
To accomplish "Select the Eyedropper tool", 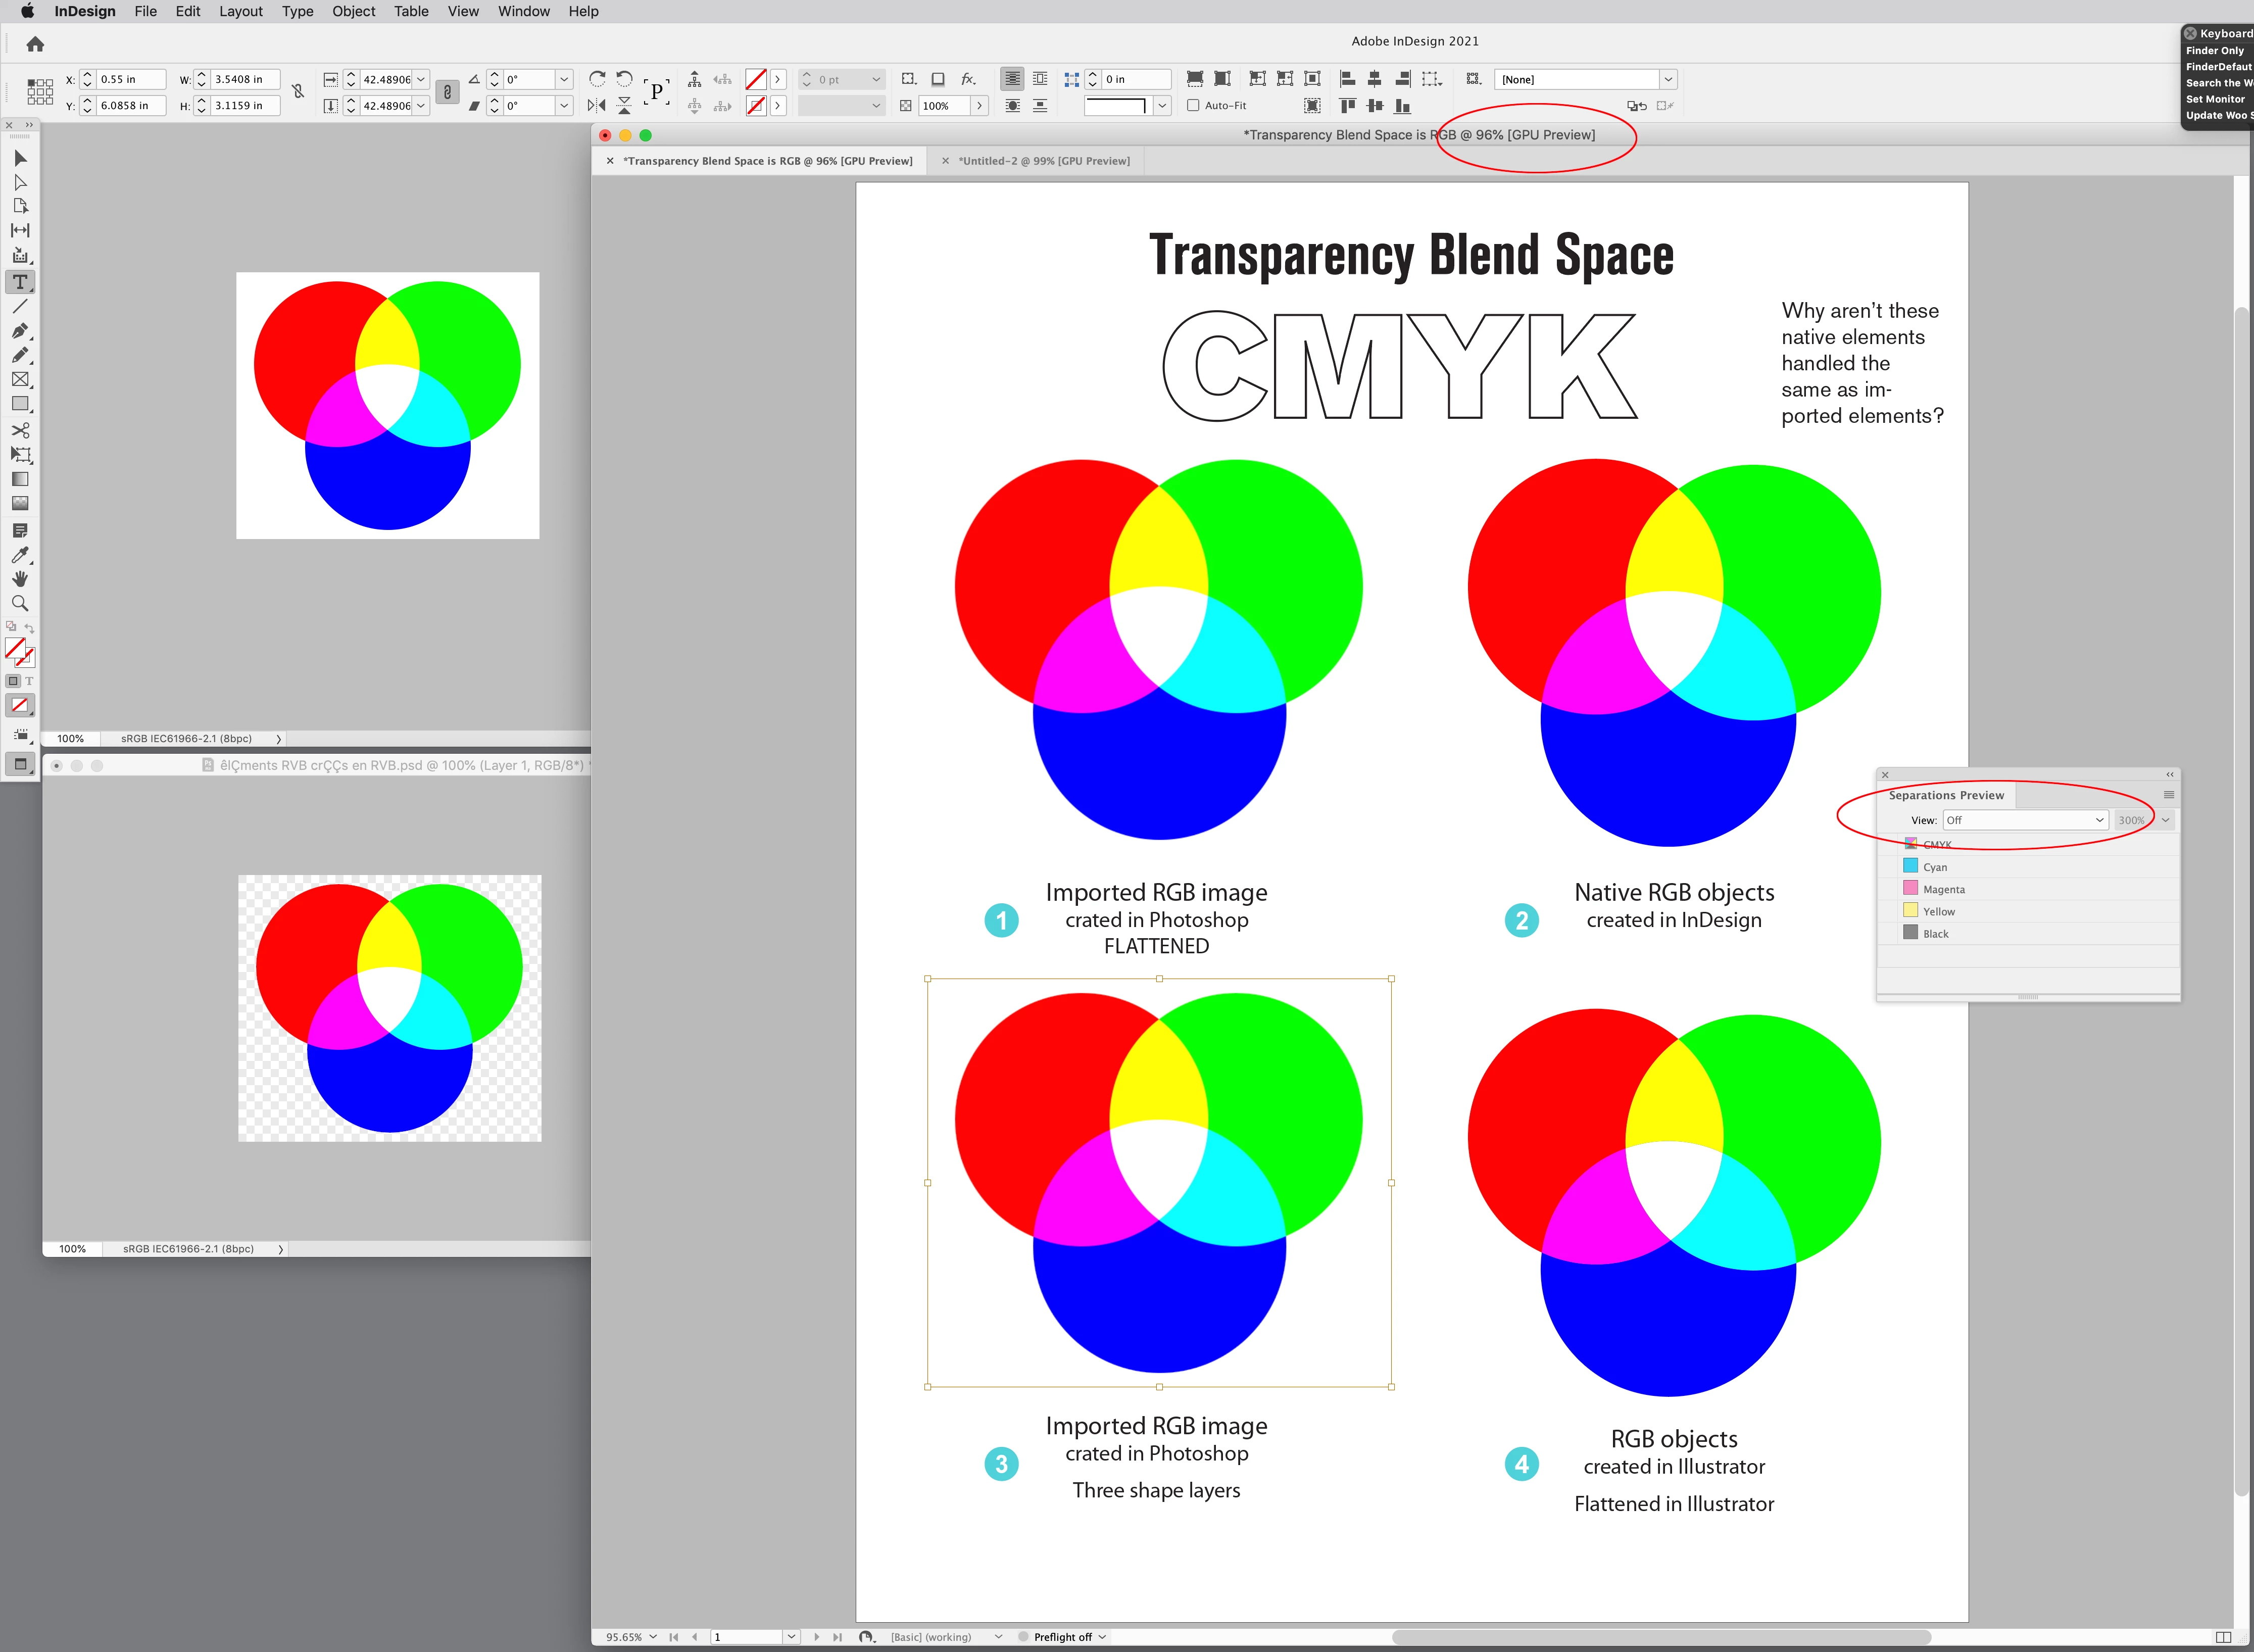I will pyautogui.click(x=20, y=555).
